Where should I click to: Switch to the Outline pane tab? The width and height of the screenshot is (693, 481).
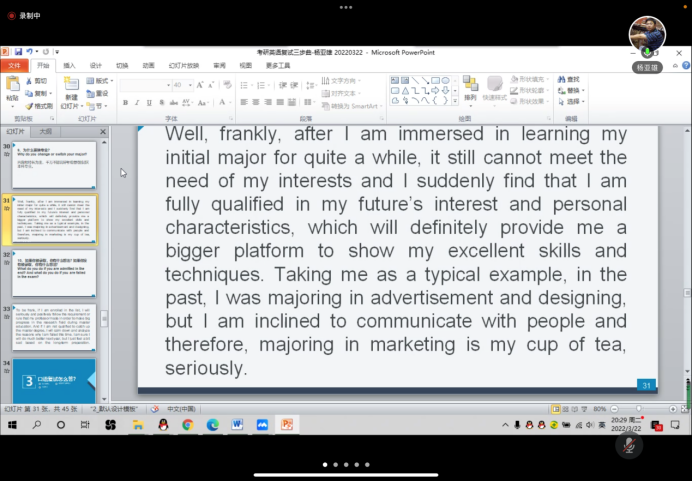46,131
